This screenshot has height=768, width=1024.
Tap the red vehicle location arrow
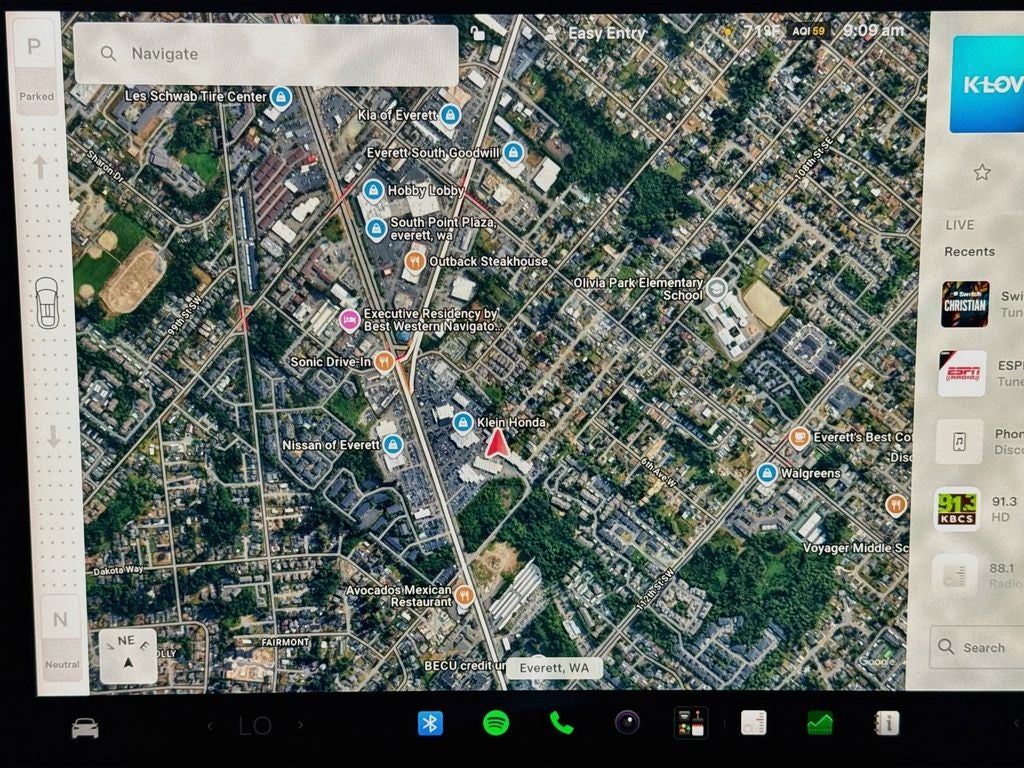(498, 443)
